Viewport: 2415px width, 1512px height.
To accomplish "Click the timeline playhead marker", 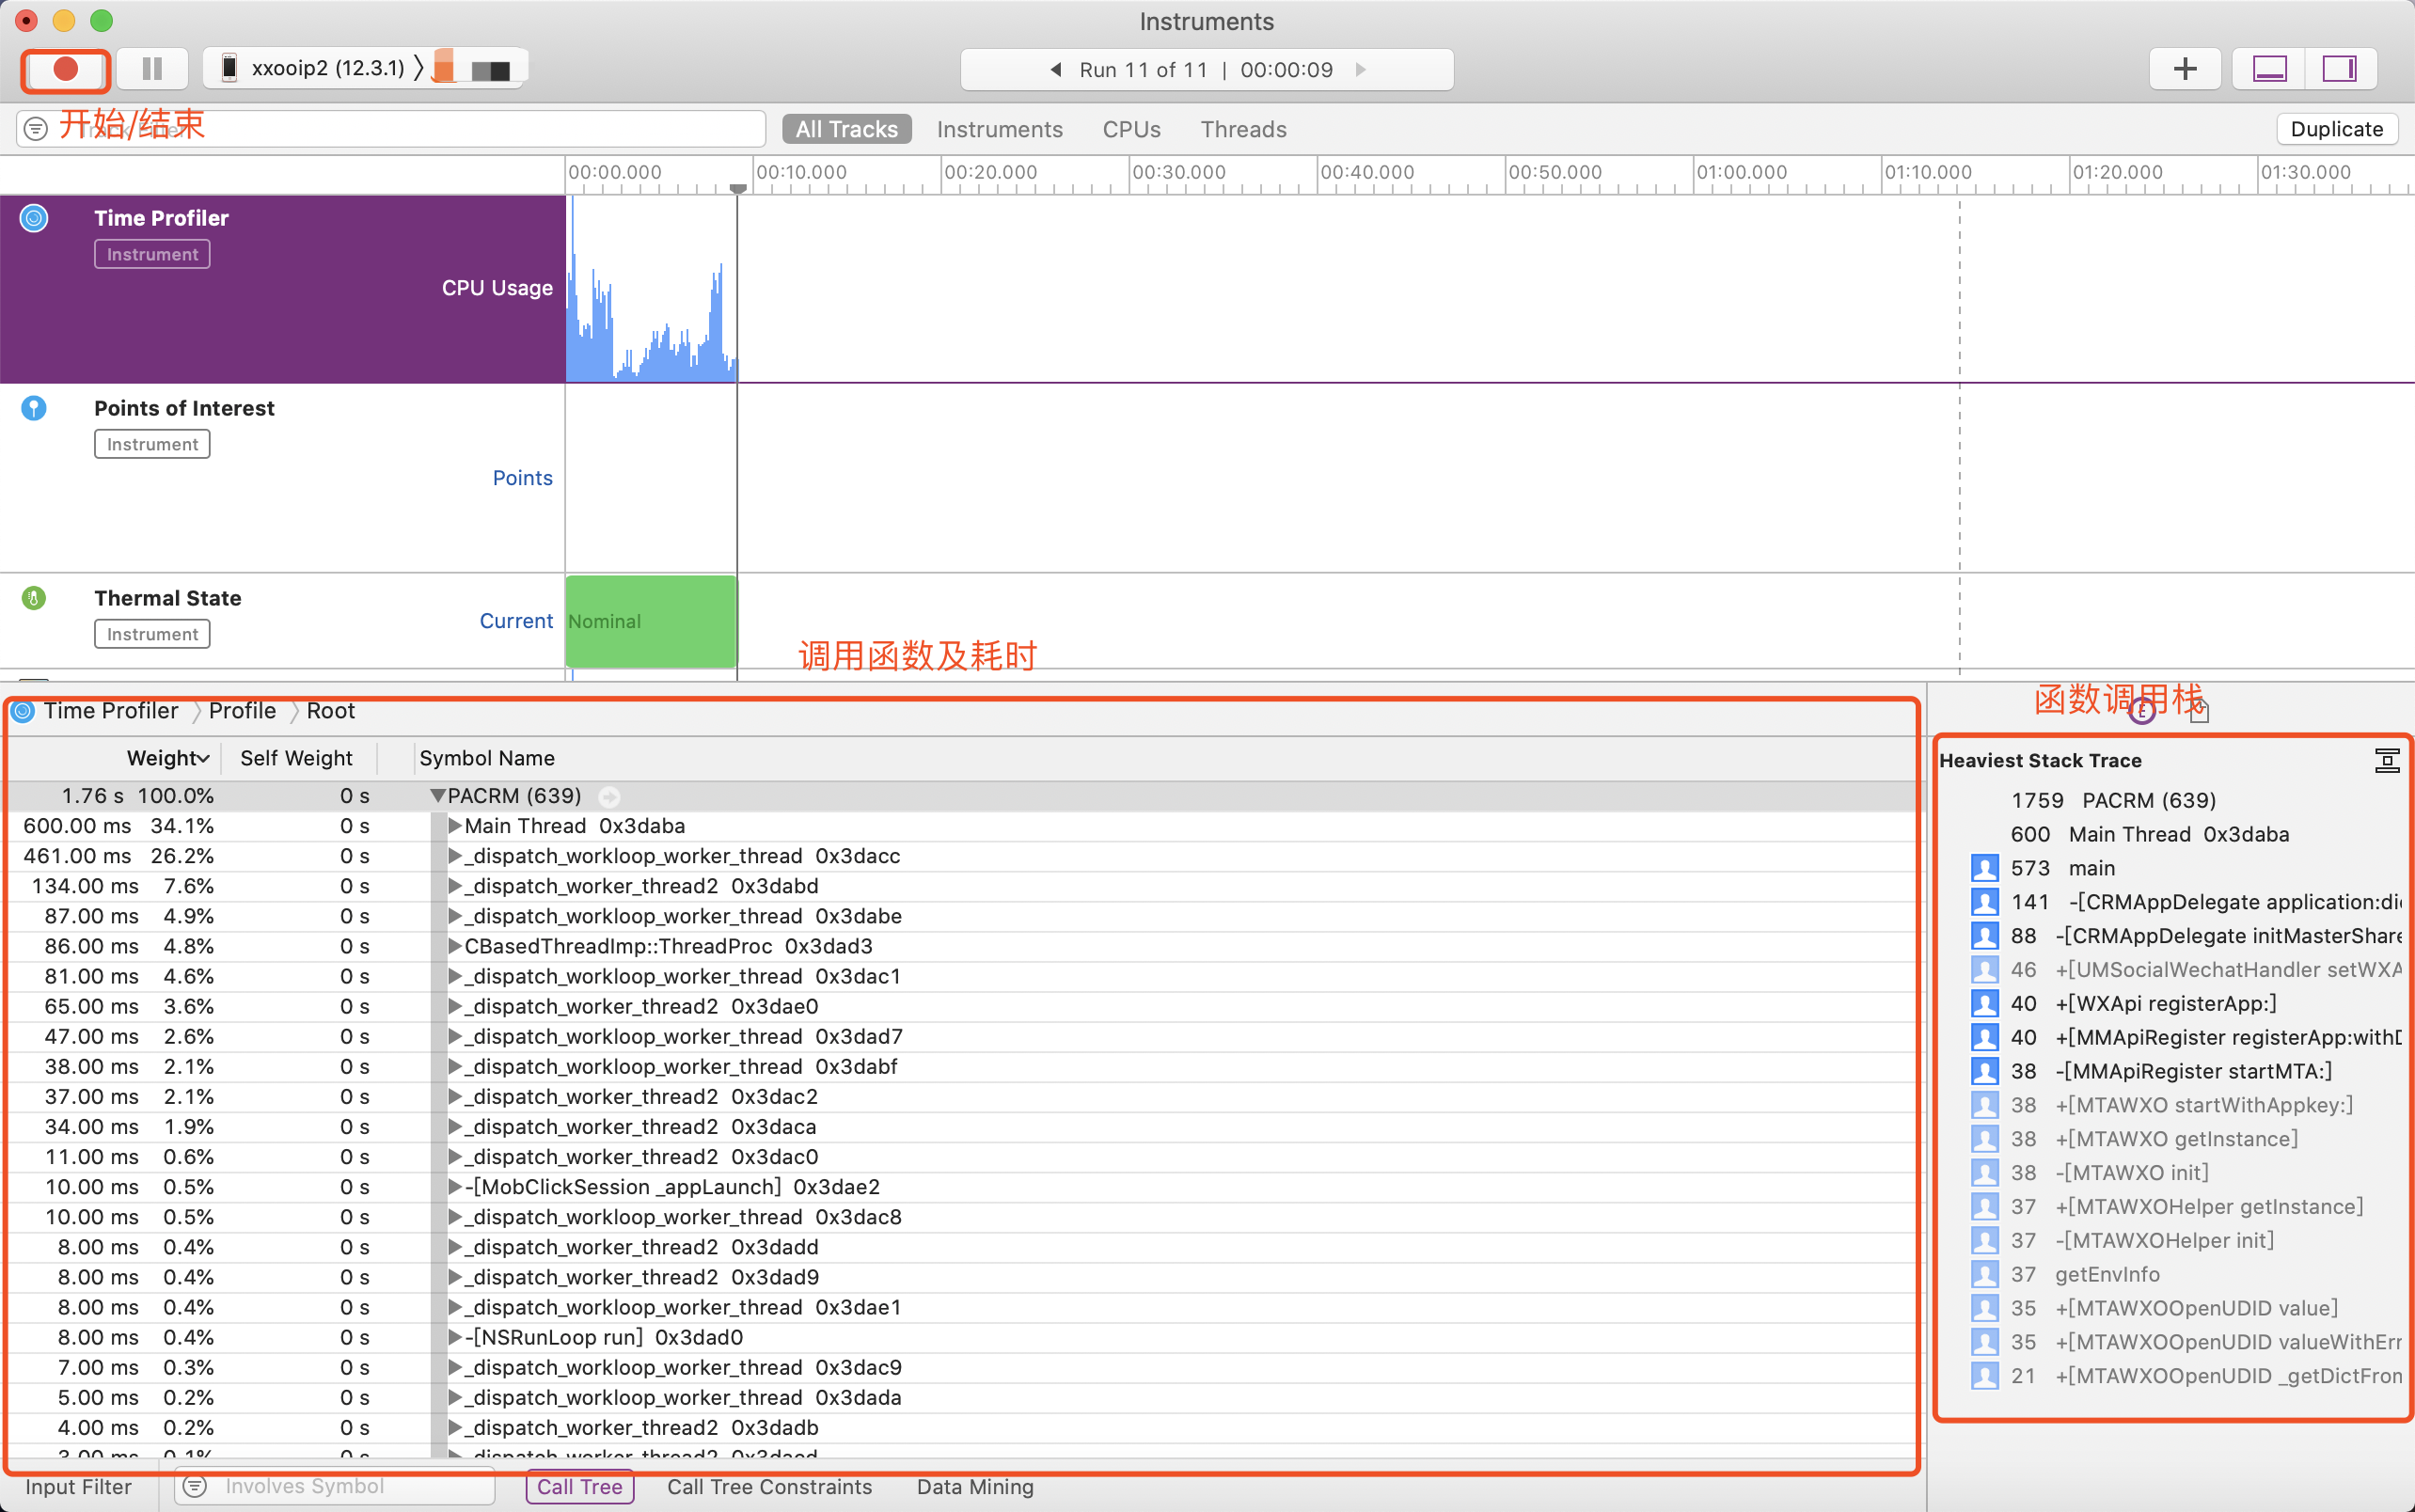I will point(738,188).
